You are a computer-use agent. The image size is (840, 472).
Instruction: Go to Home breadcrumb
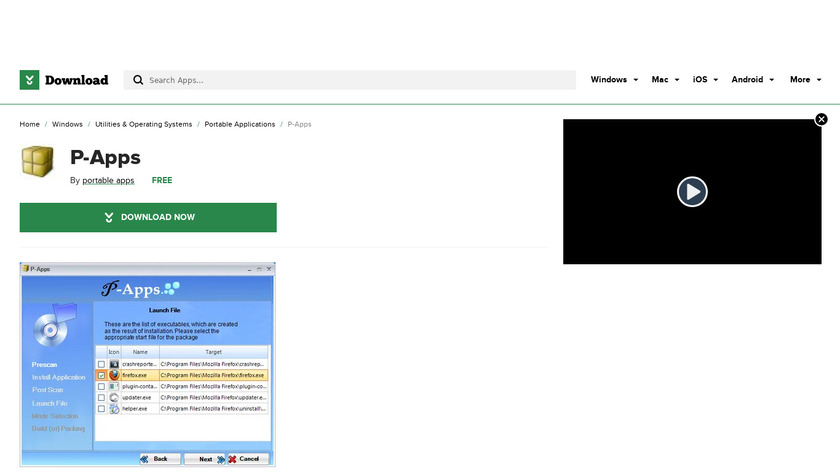pos(29,124)
